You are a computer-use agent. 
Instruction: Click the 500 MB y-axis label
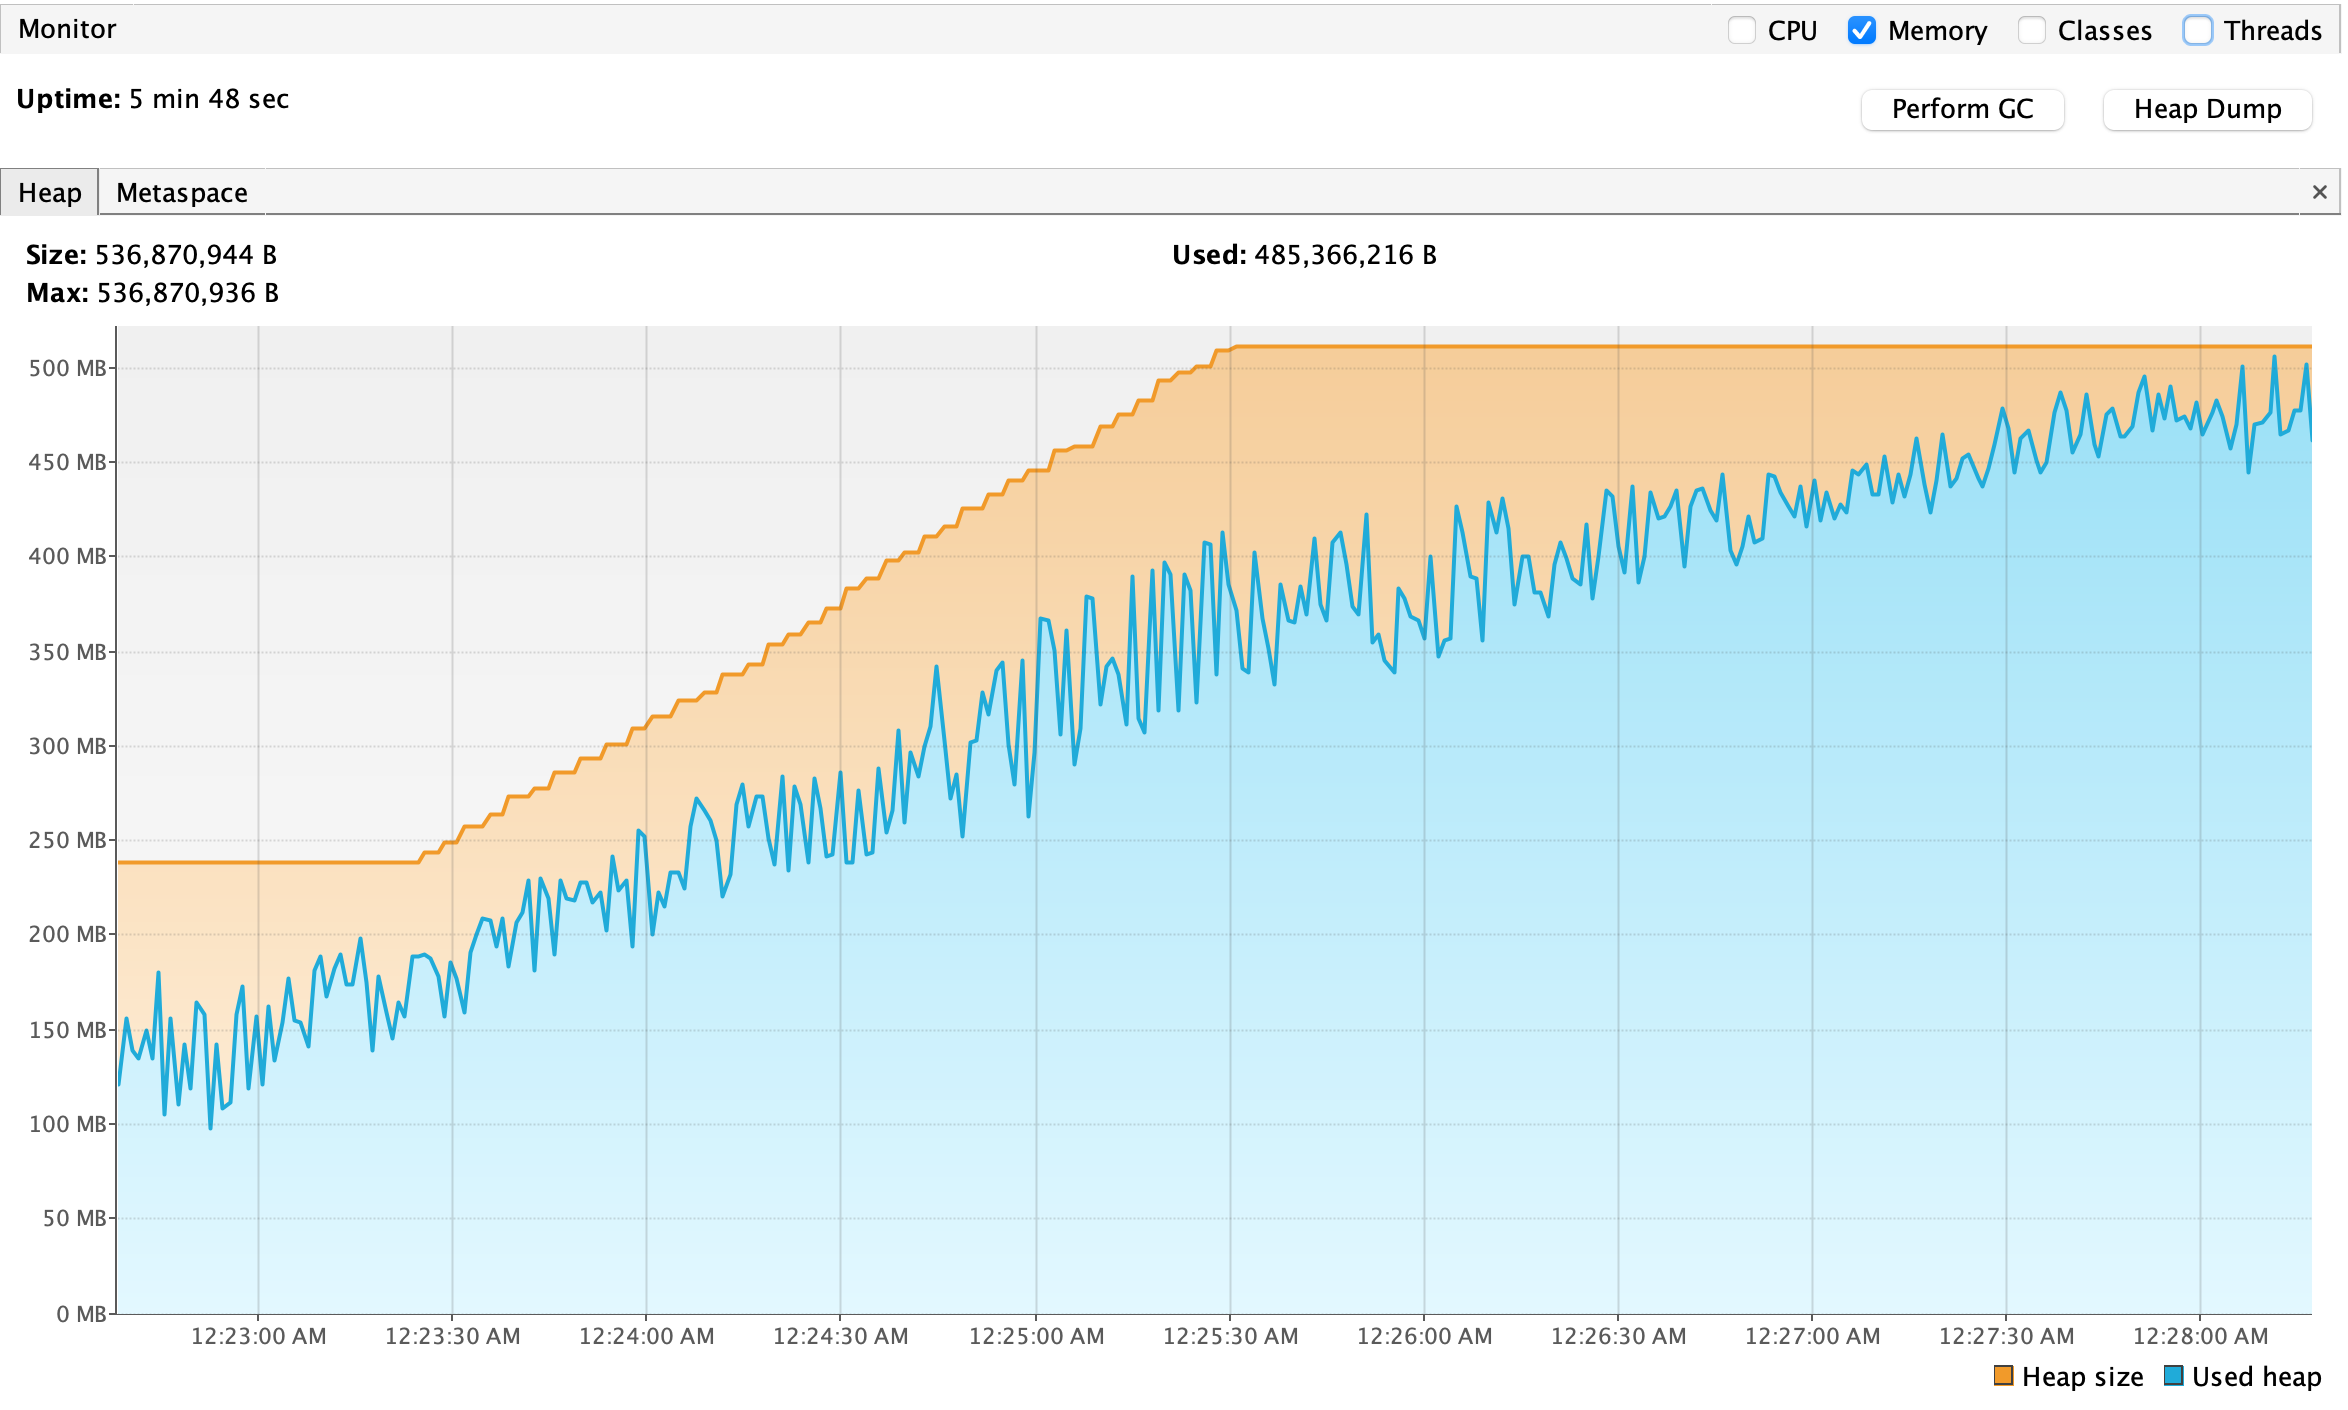67,368
